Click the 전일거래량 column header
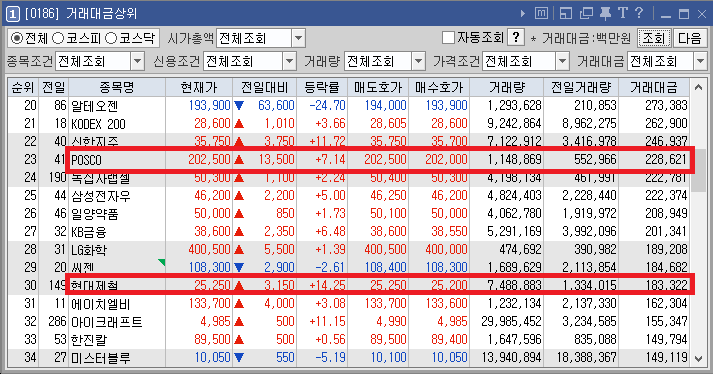 click(x=581, y=87)
